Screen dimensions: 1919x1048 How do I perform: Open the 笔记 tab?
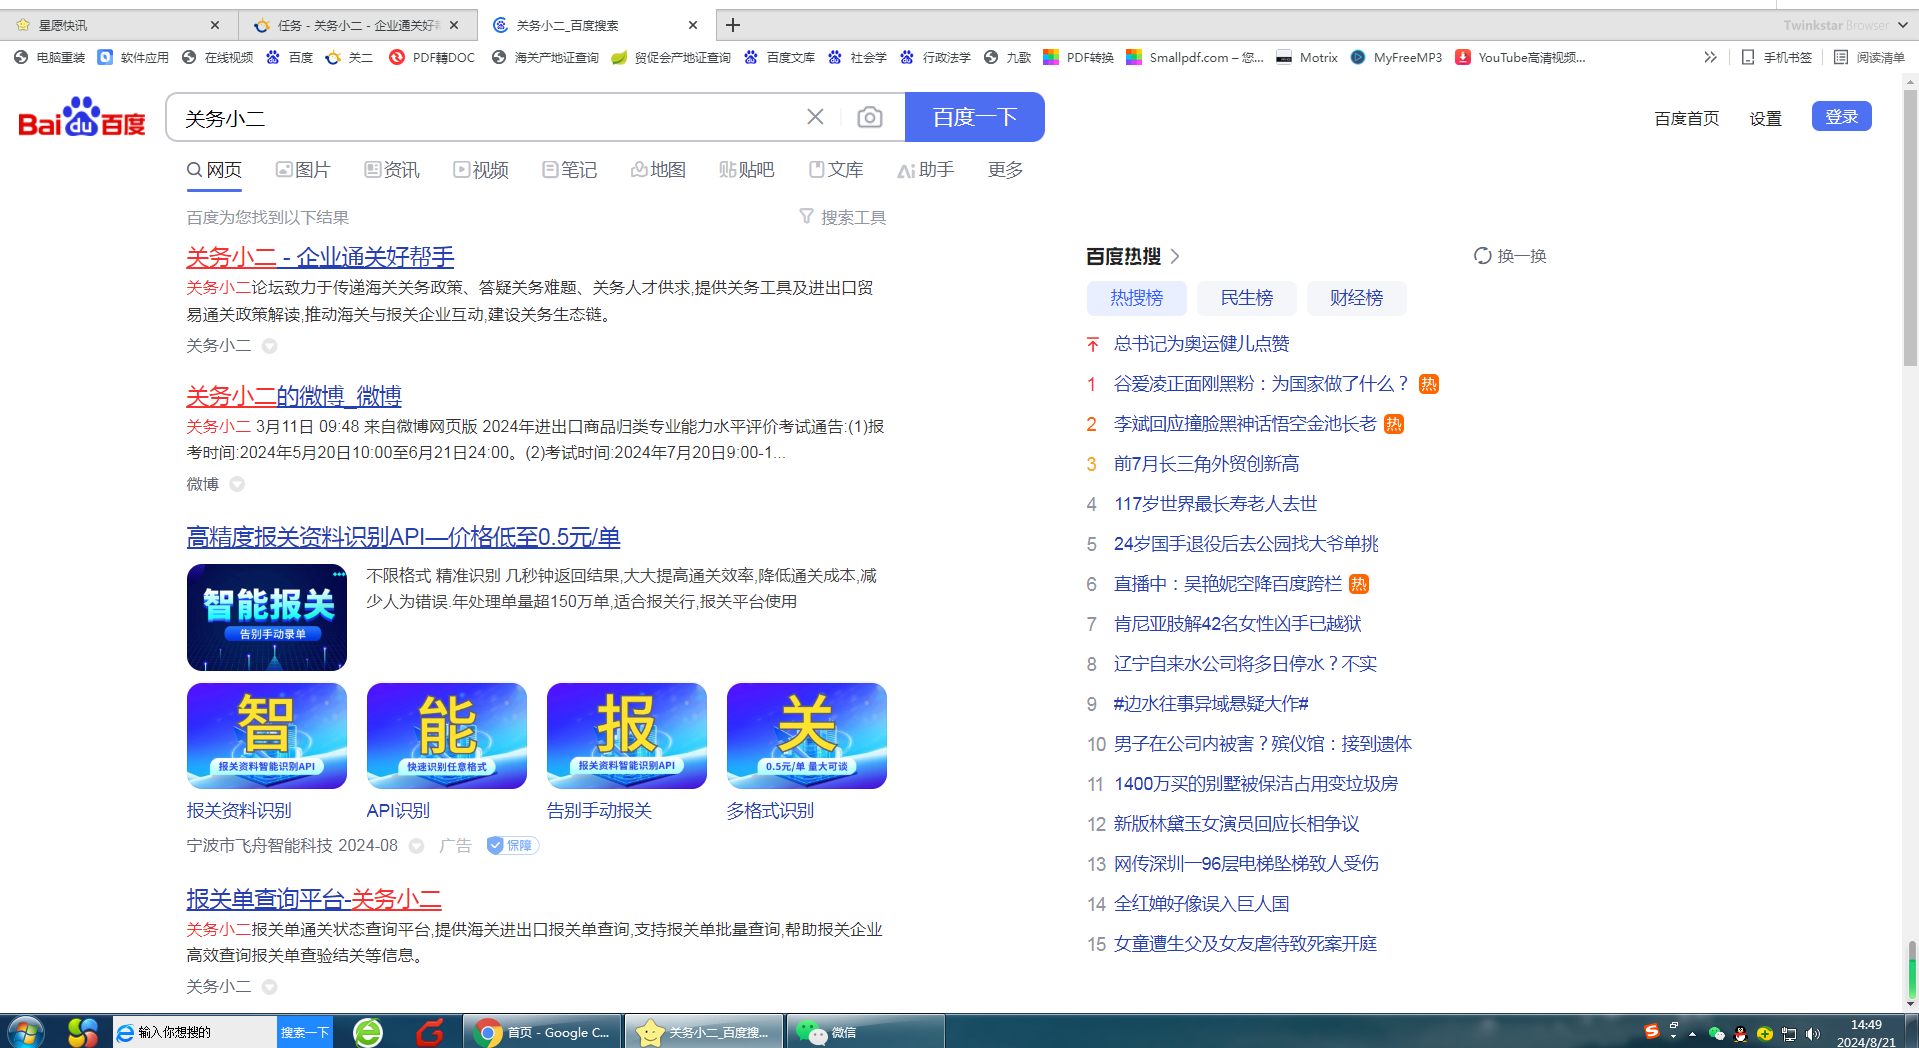(570, 170)
